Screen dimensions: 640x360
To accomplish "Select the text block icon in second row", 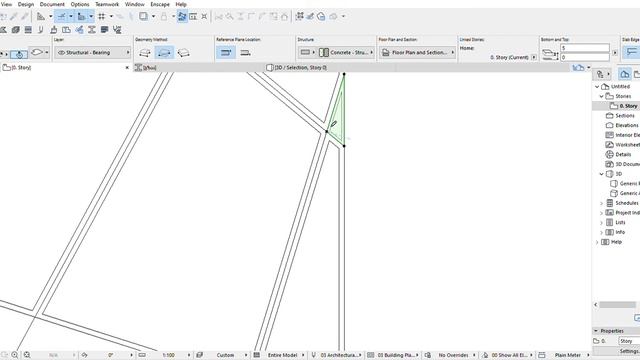I will click(x=104, y=29).
